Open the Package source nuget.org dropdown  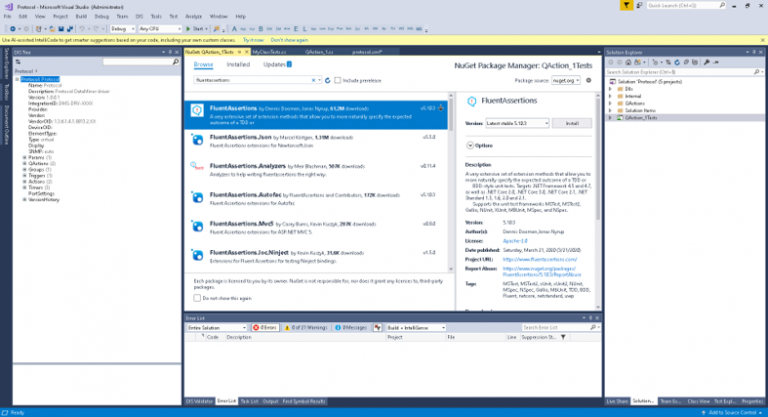point(563,79)
